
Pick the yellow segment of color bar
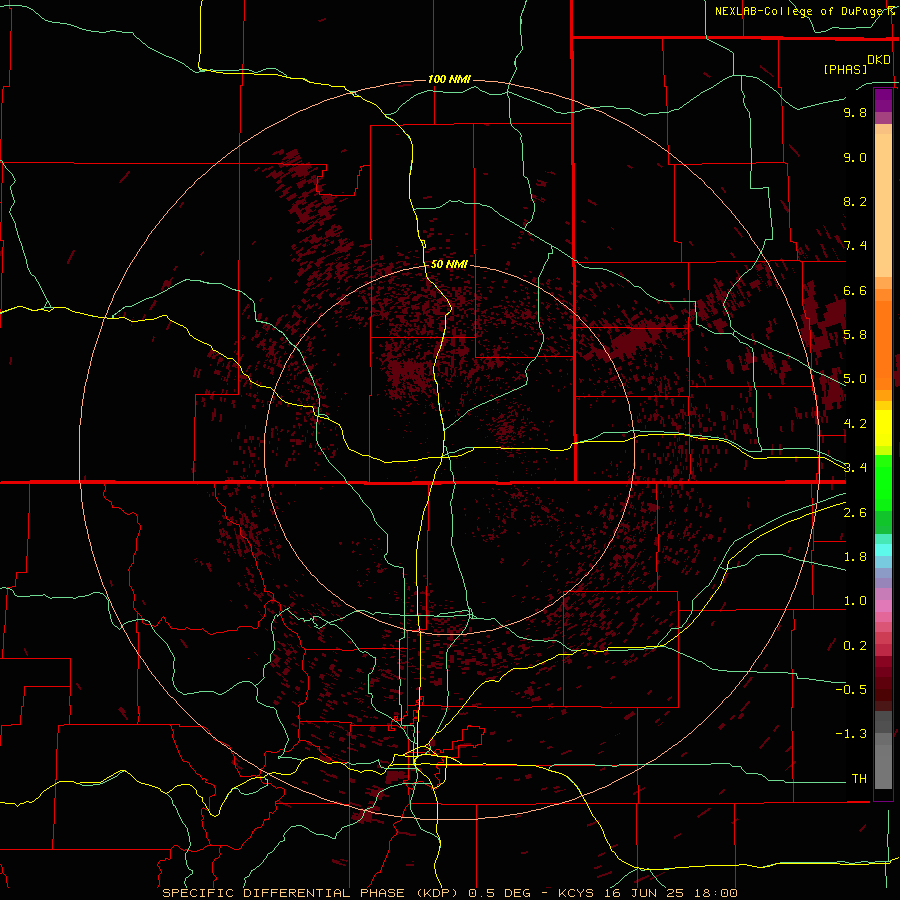(x=883, y=428)
